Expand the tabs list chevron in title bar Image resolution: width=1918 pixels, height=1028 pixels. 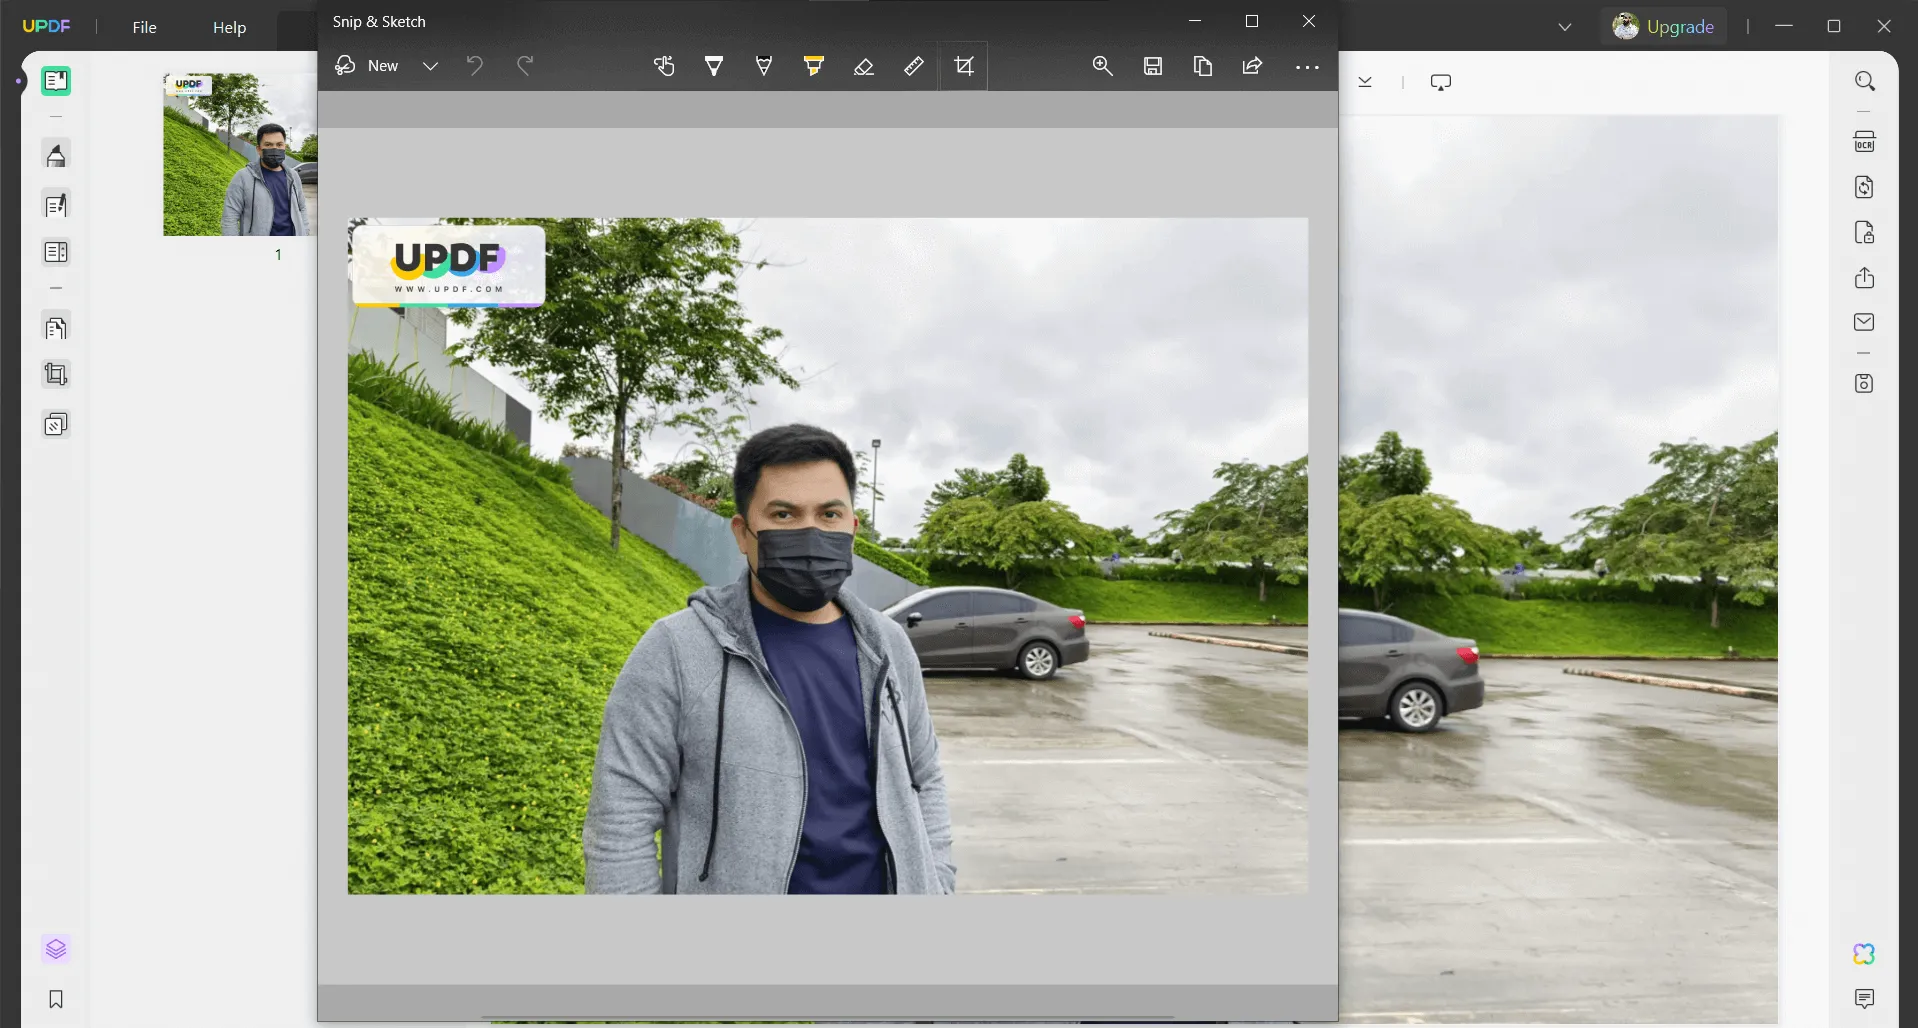coord(1565,27)
